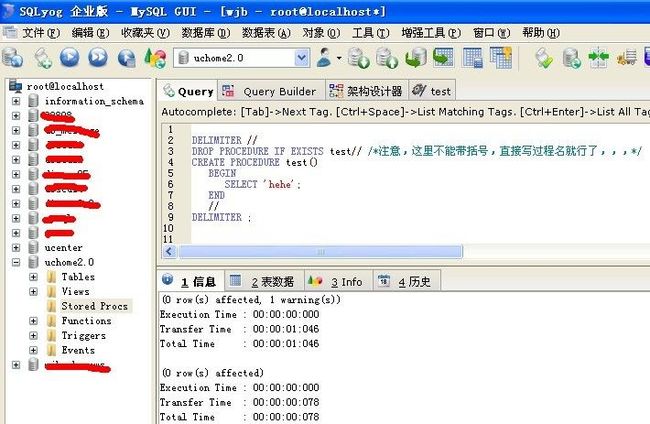Image resolution: width=650 pixels, height=424 pixels.
Task: Open the 窗口(W) menu
Action: tap(492, 33)
